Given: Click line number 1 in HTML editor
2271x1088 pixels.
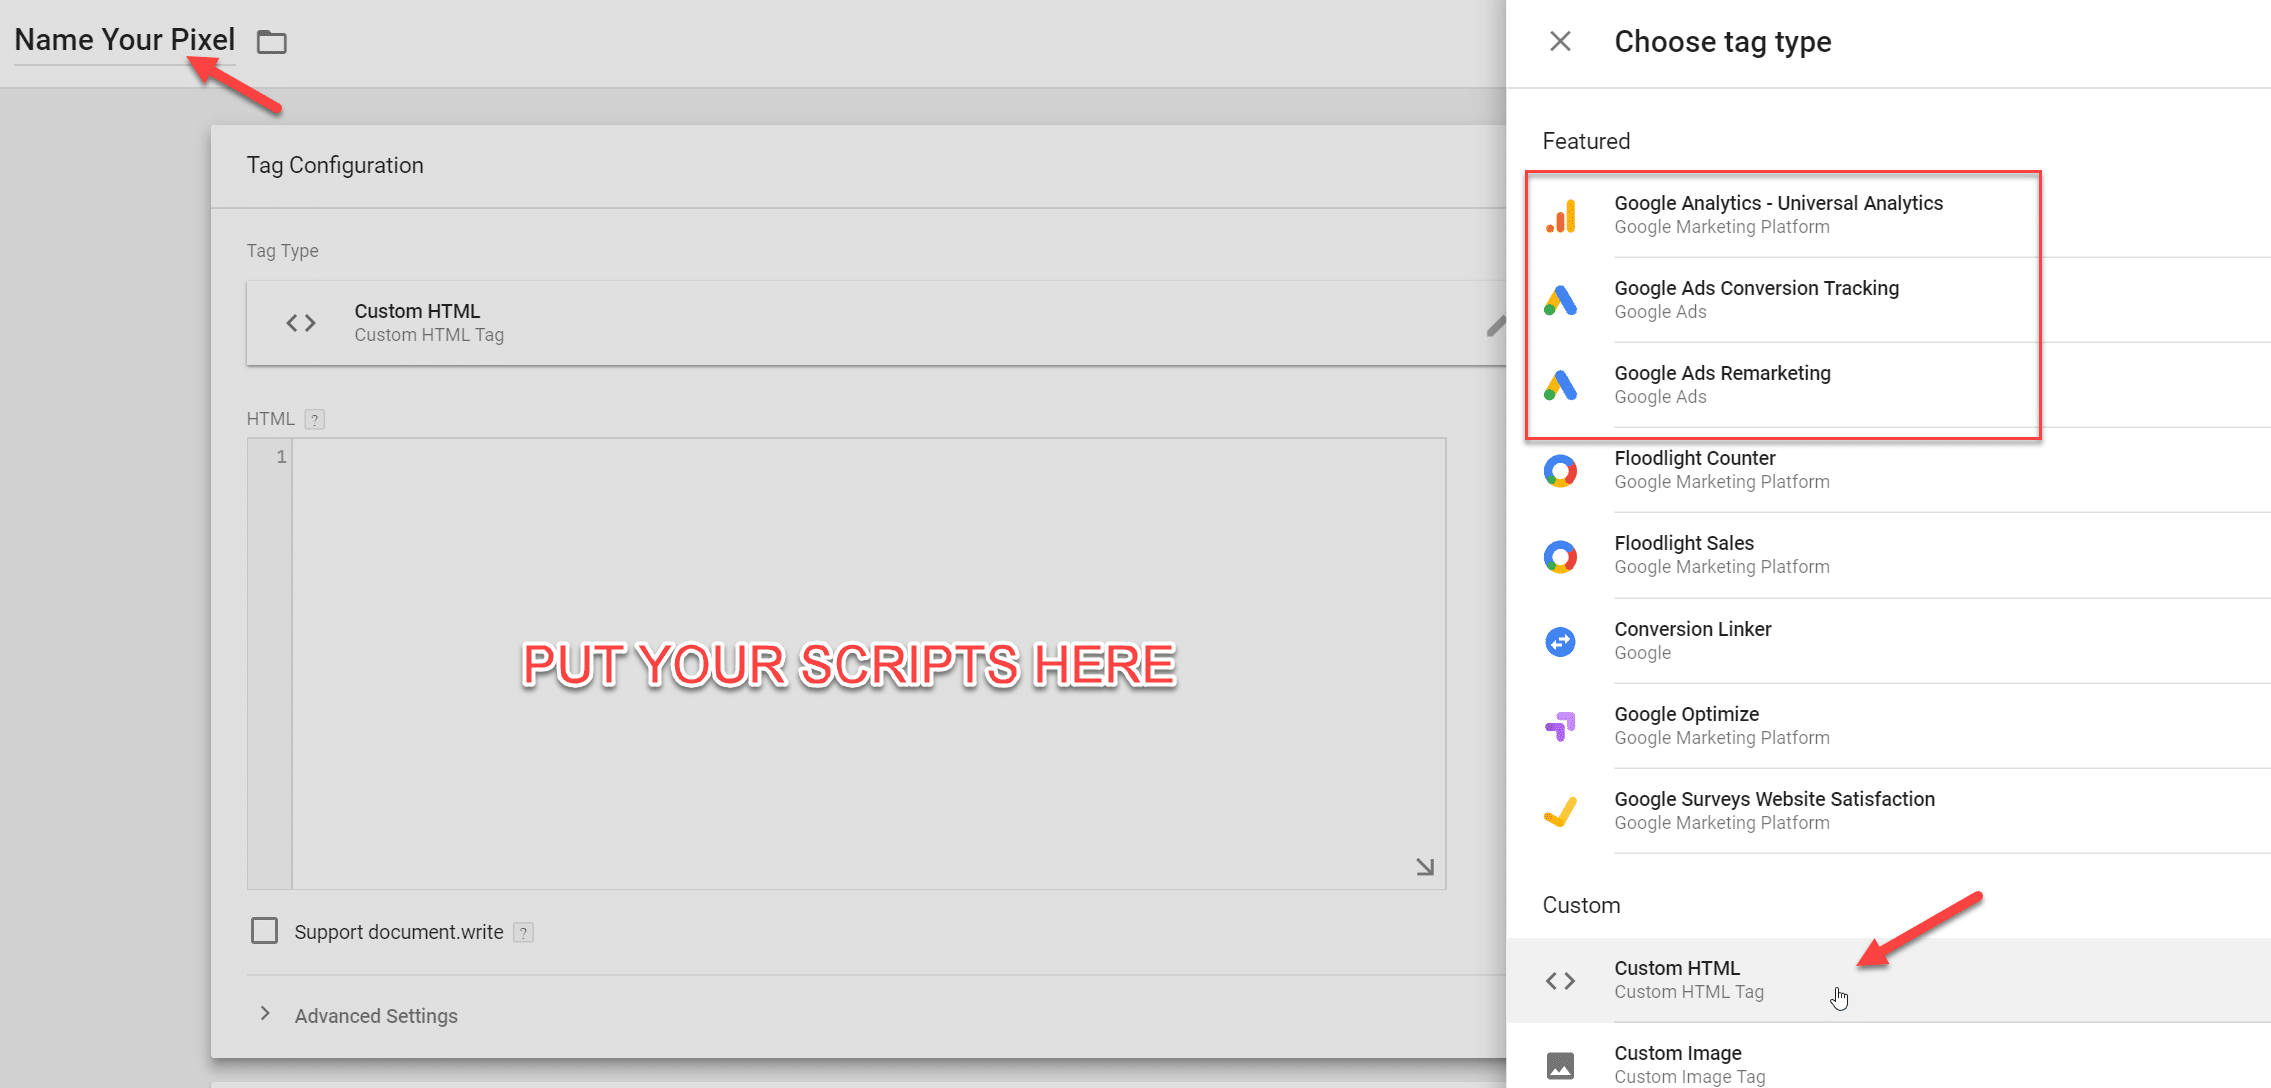Looking at the screenshot, I should [x=281, y=457].
